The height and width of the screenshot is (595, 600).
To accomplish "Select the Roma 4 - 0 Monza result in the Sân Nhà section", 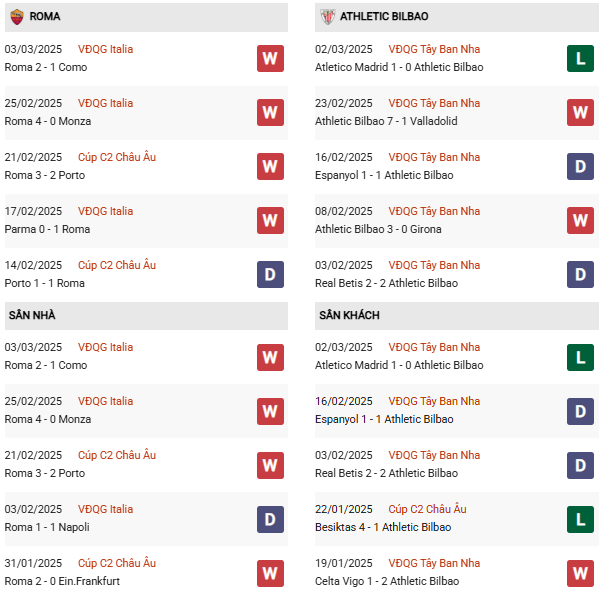I will pyautogui.click(x=48, y=419).
